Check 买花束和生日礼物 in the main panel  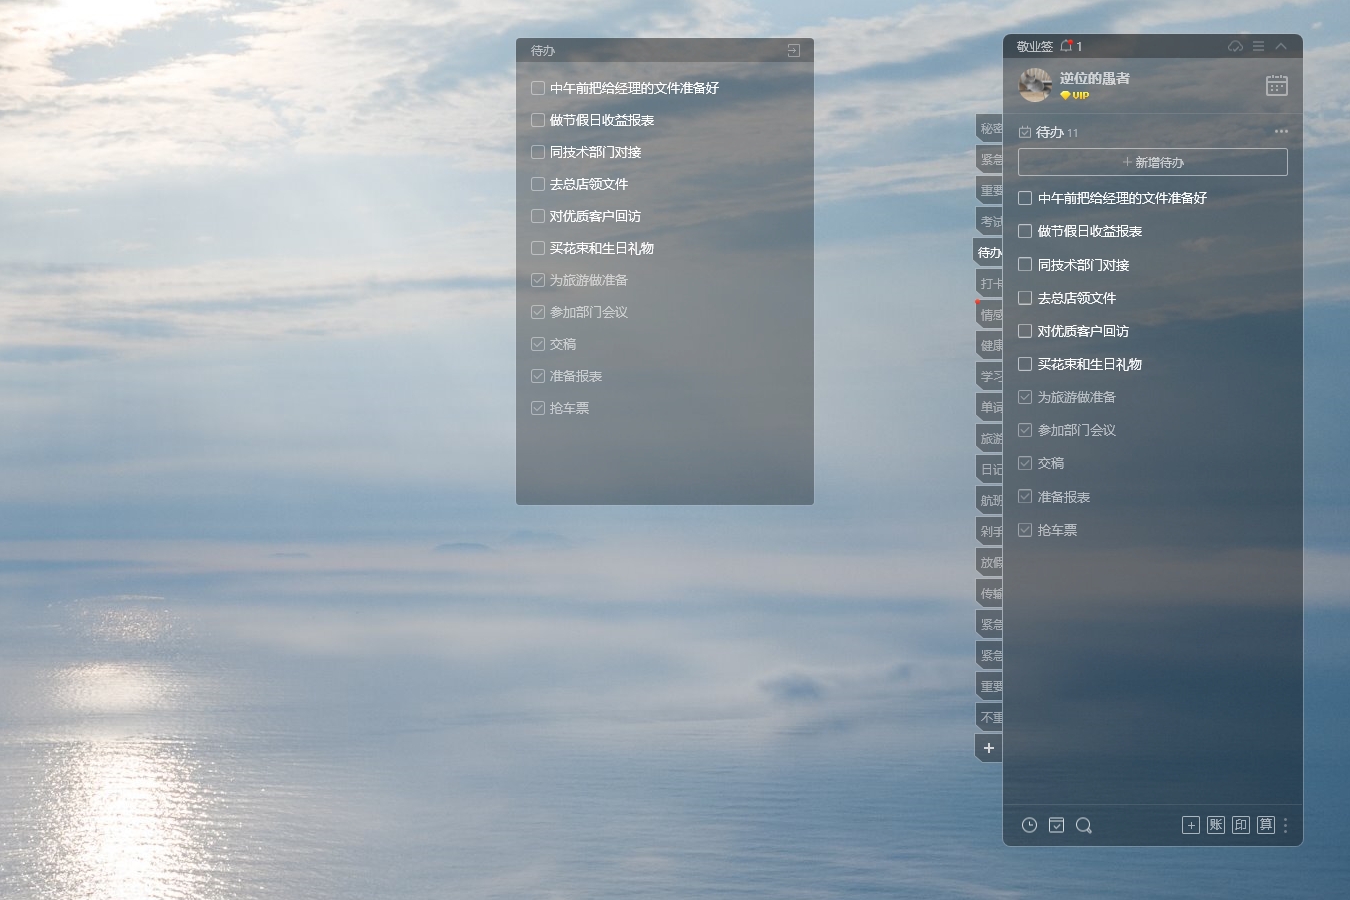1025,364
